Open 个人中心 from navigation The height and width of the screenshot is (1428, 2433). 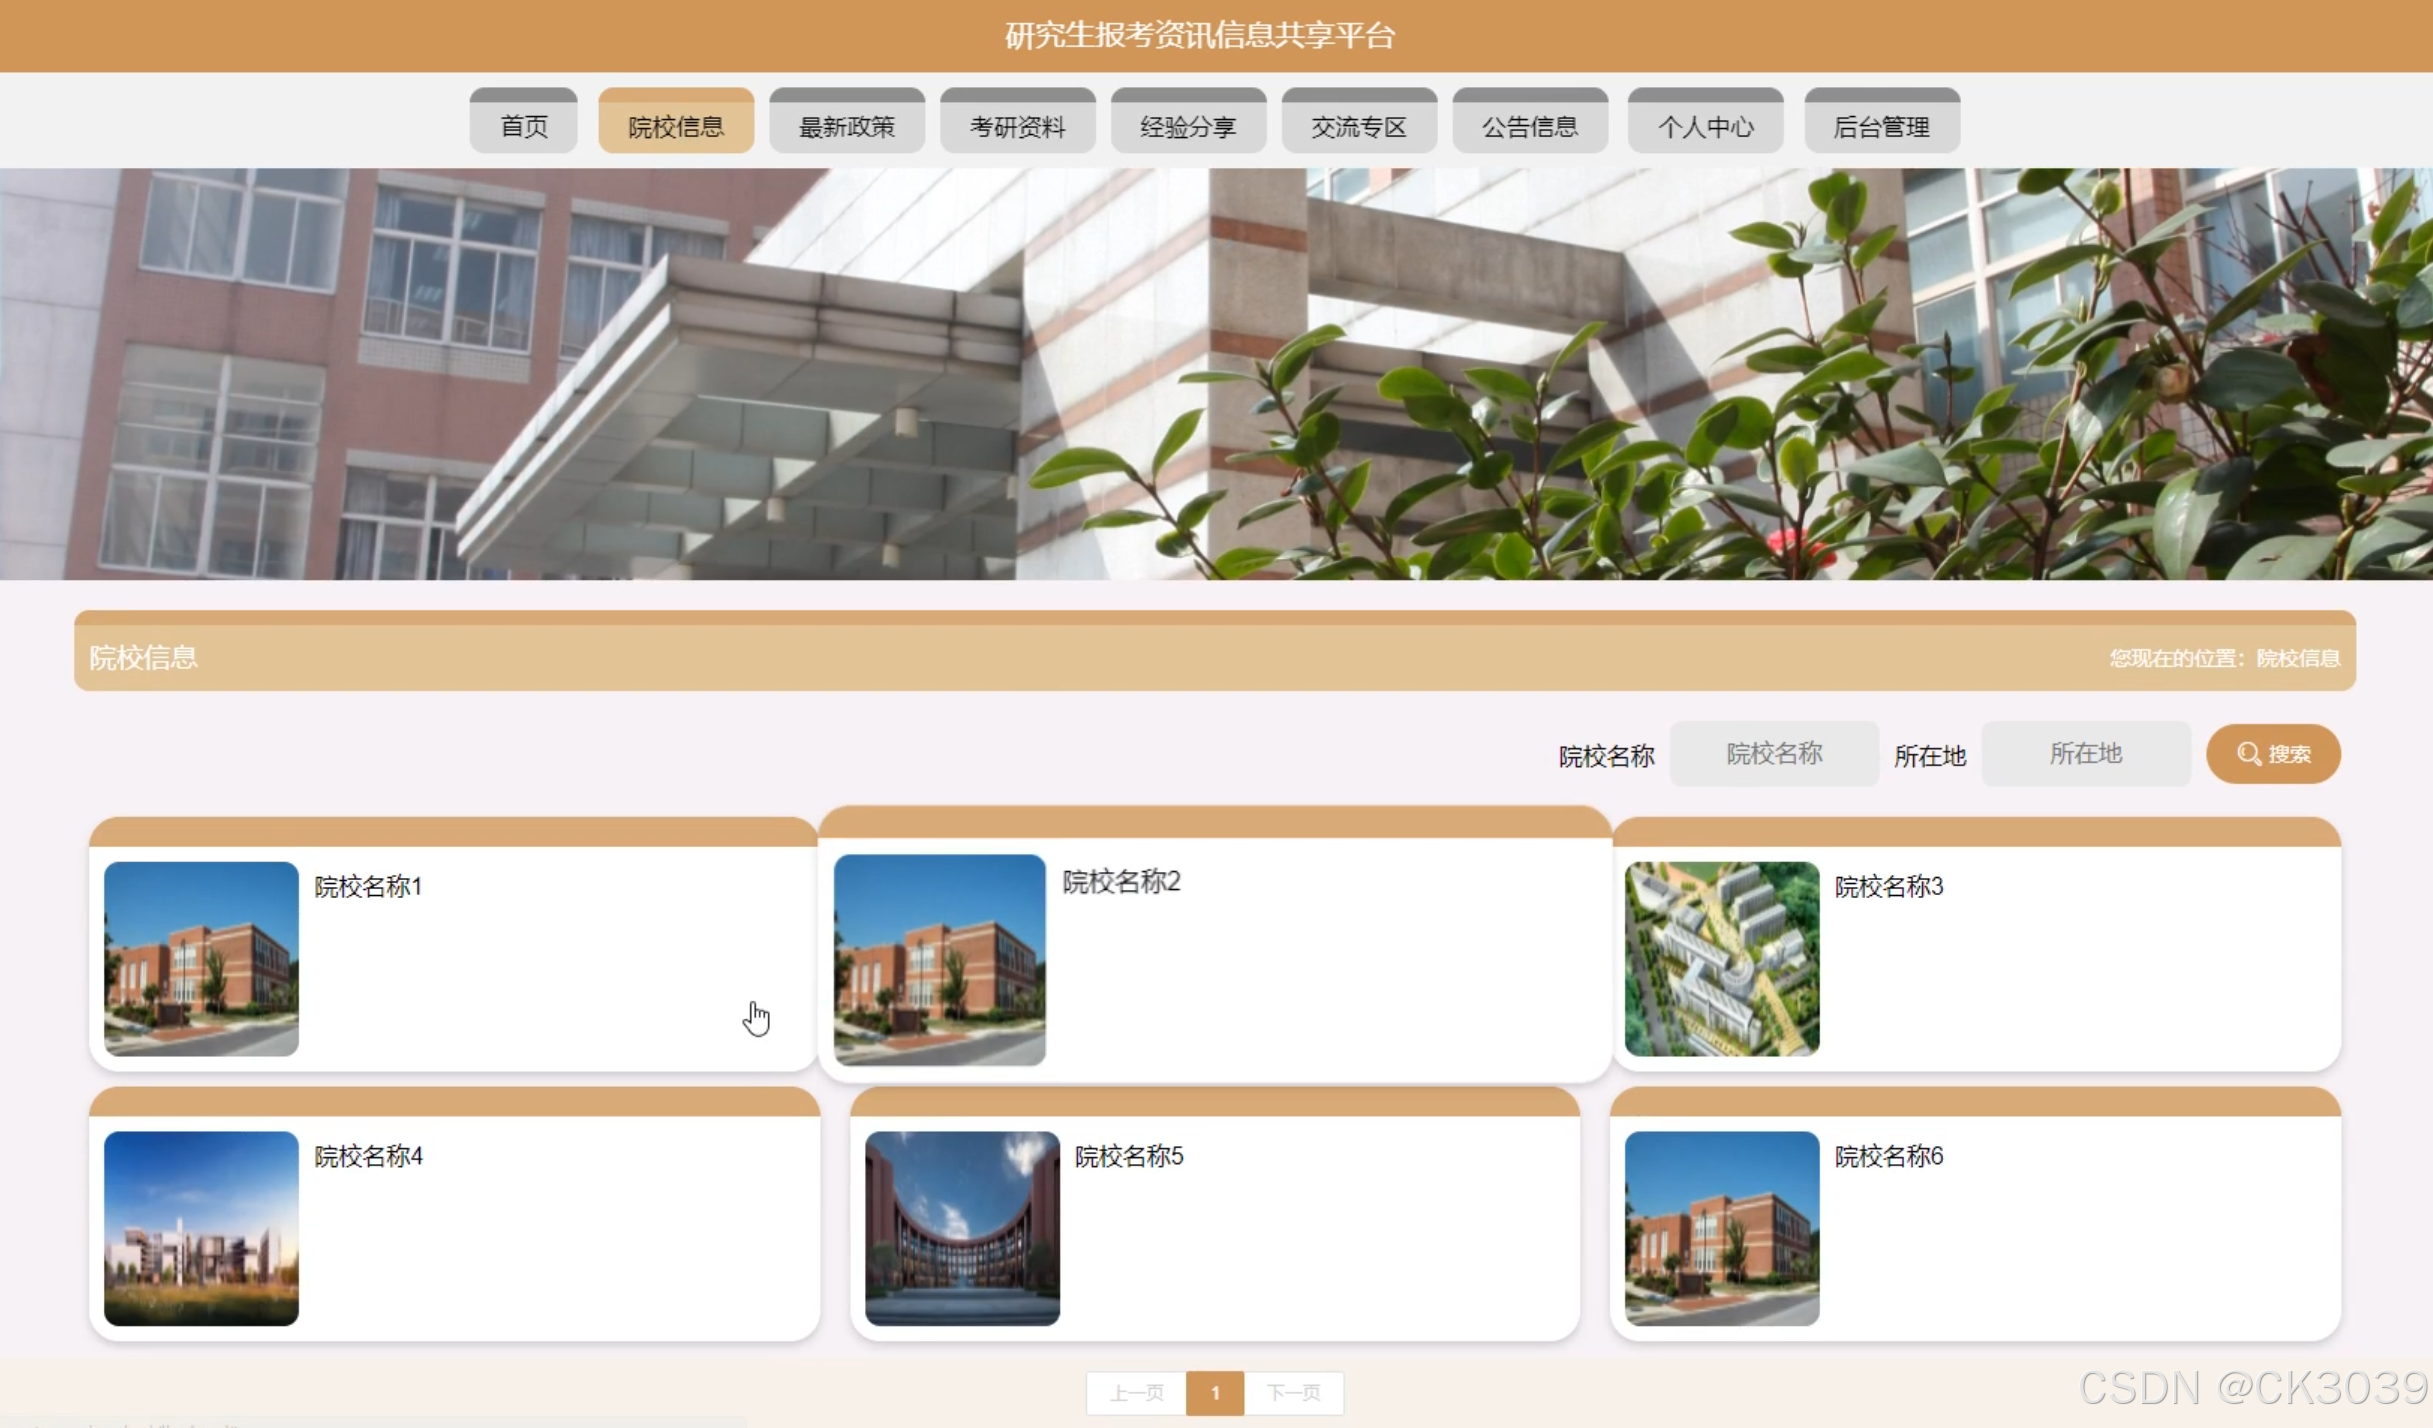pyautogui.click(x=1705, y=126)
